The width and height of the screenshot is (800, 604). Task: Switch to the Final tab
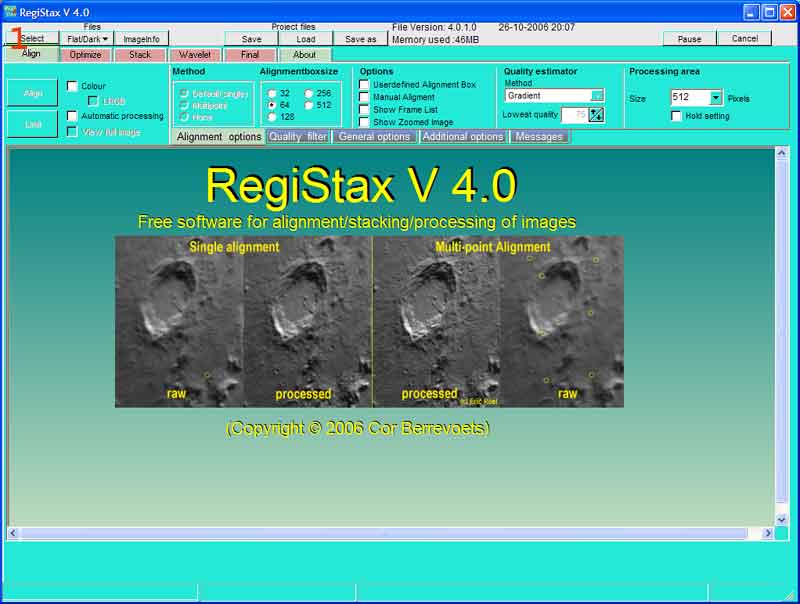(x=250, y=55)
